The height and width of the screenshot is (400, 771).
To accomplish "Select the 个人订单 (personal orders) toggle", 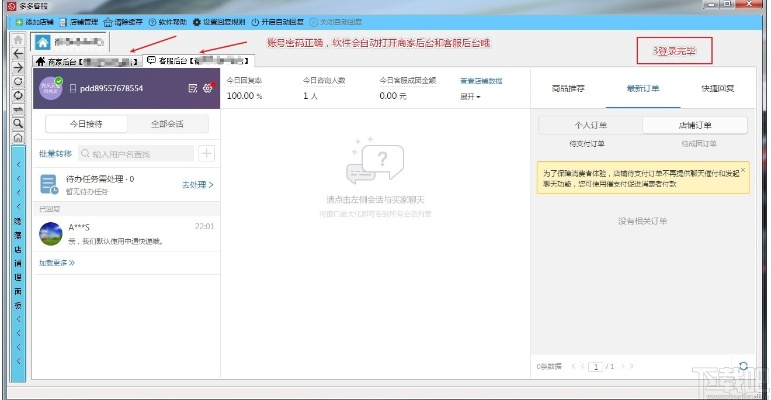I will (589, 125).
